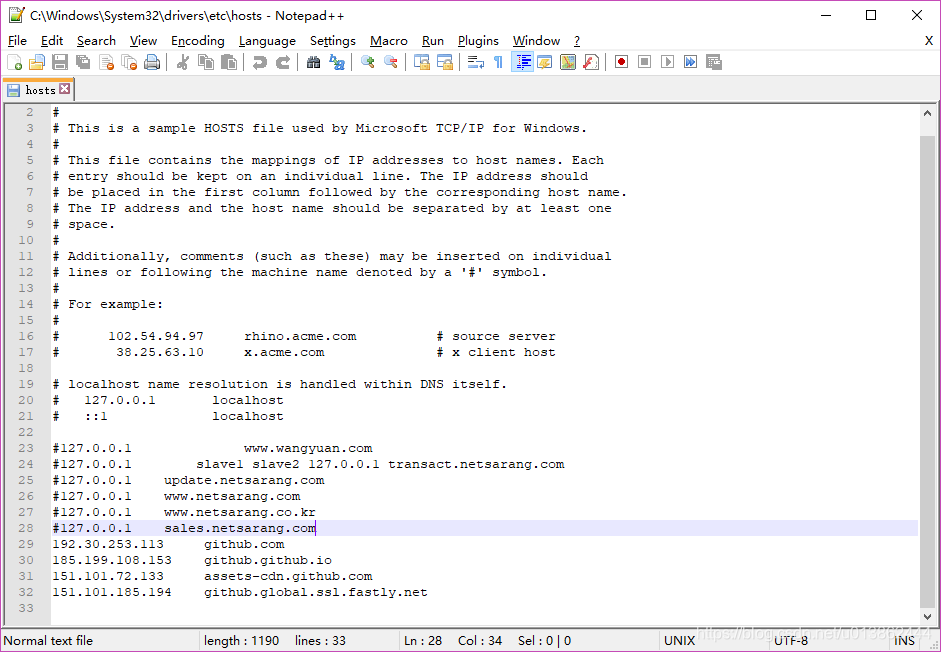Click the Save All icon
941x652 pixels.
point(83,62)
